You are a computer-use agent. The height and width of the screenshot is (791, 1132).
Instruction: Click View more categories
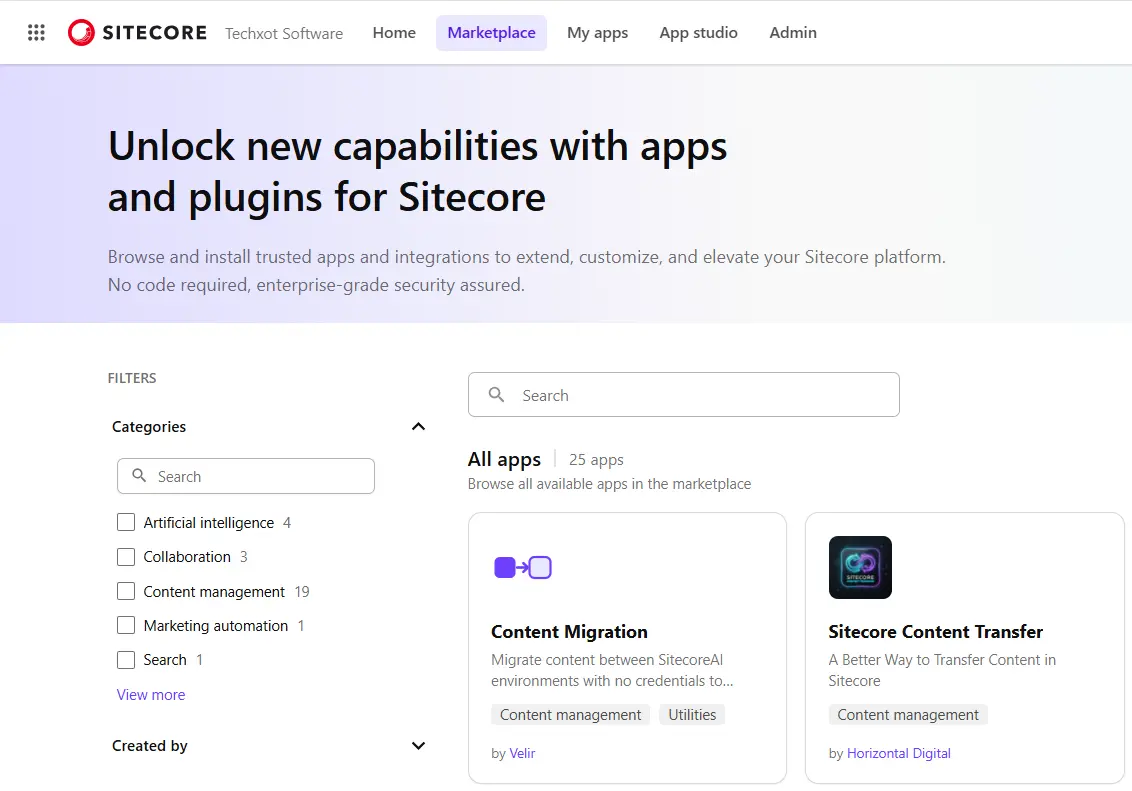click(151, 694)
